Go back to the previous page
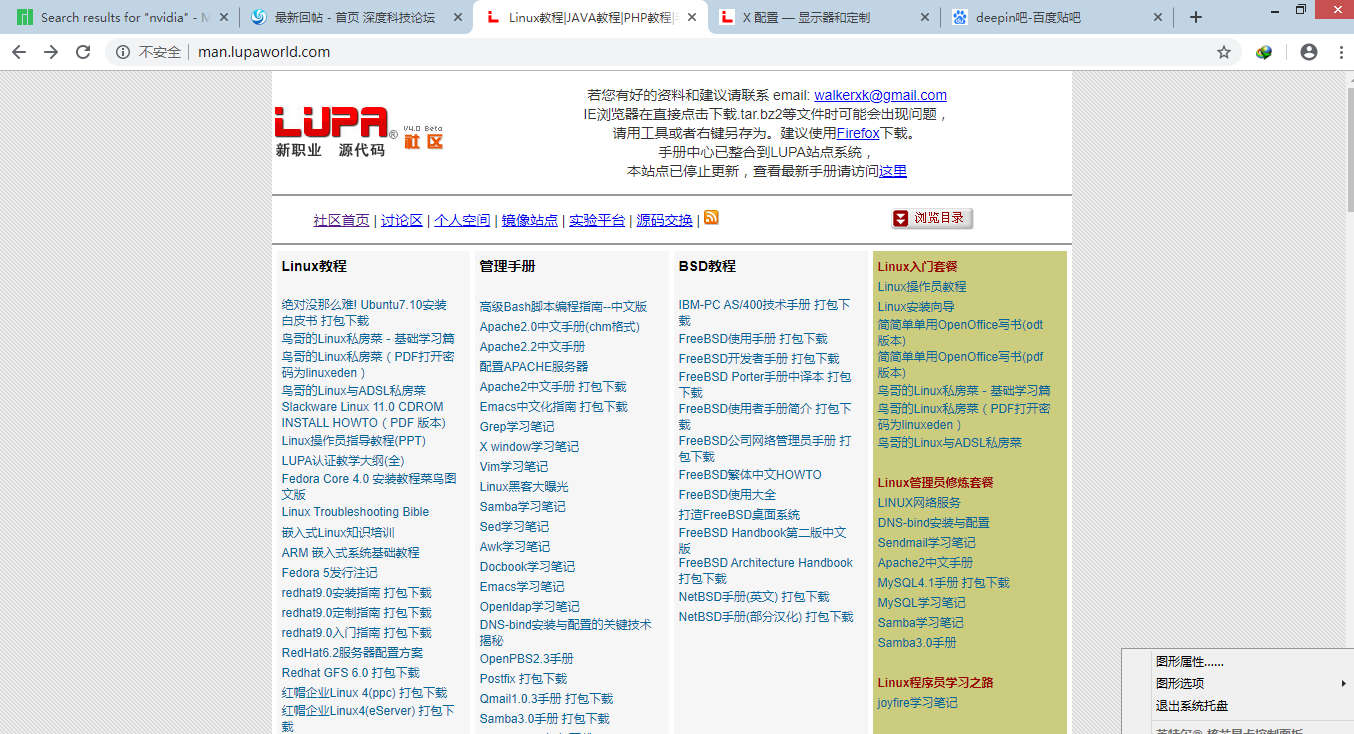This screenshot has width=1354, height=734. pyautogui.click(x=19, y=52)
